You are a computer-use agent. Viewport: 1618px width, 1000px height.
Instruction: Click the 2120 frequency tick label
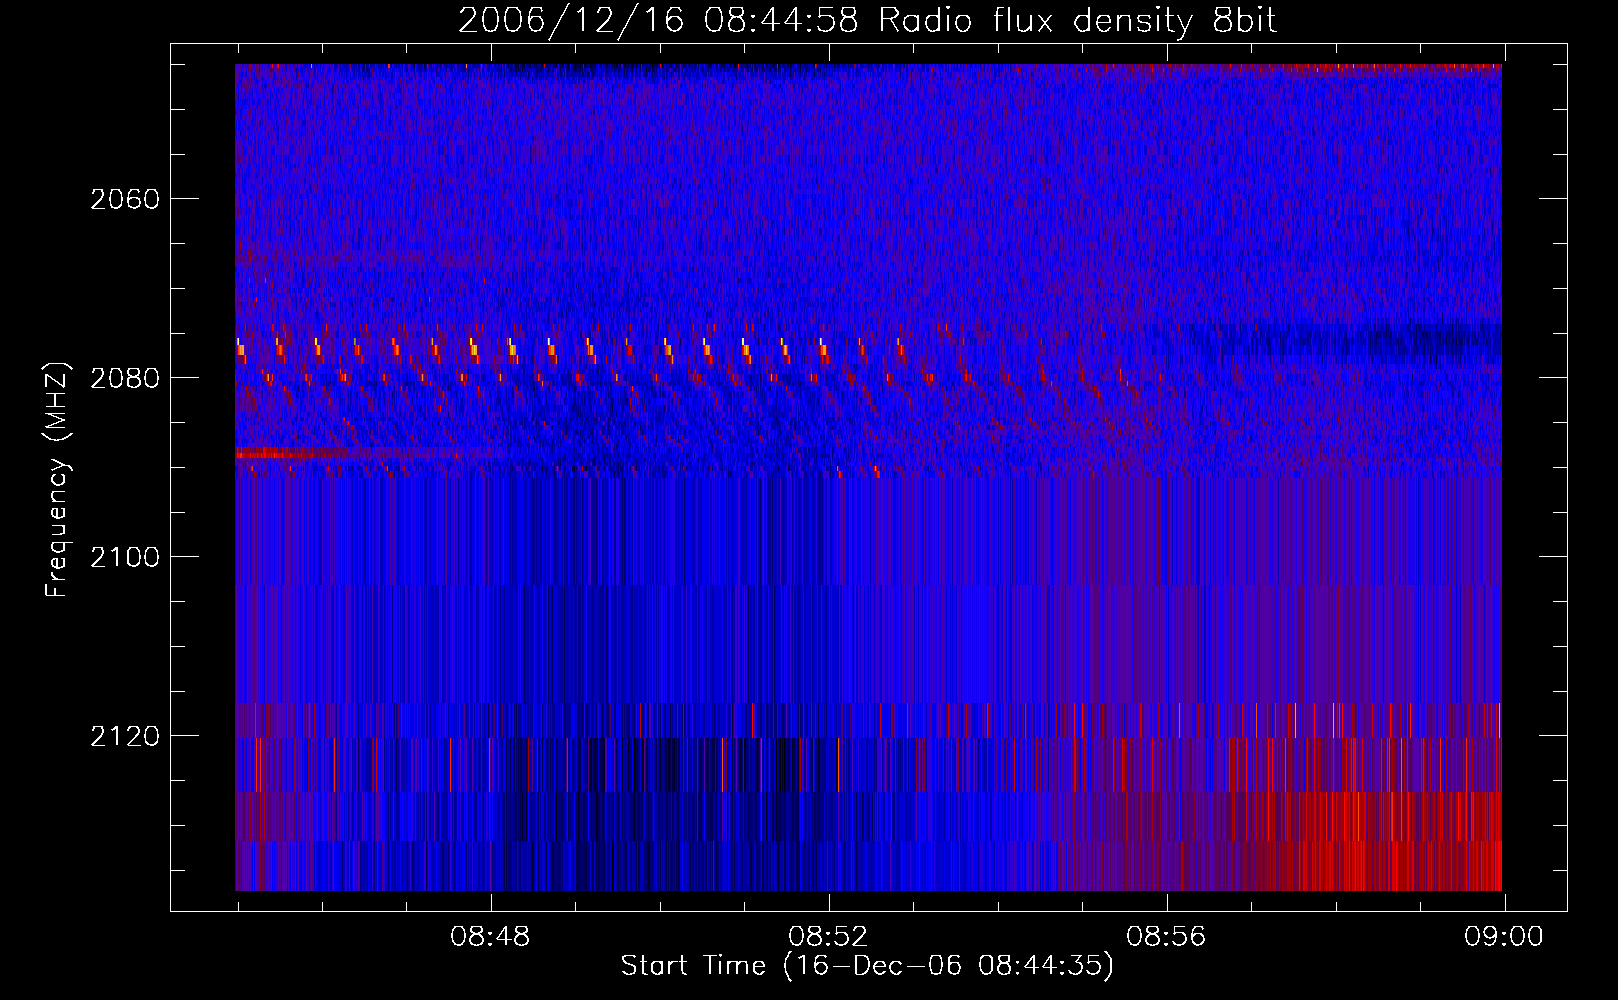click(125, 736)
